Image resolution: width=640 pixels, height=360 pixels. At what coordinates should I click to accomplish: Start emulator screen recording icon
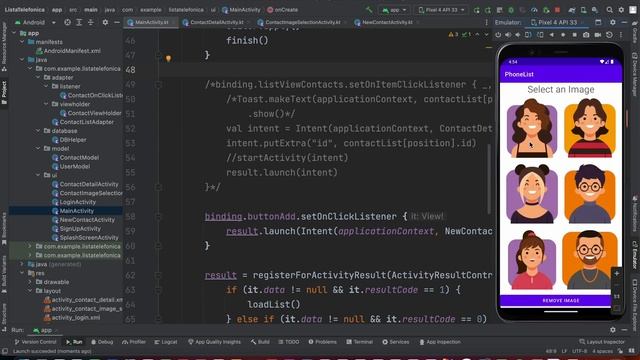pos(598,35)
